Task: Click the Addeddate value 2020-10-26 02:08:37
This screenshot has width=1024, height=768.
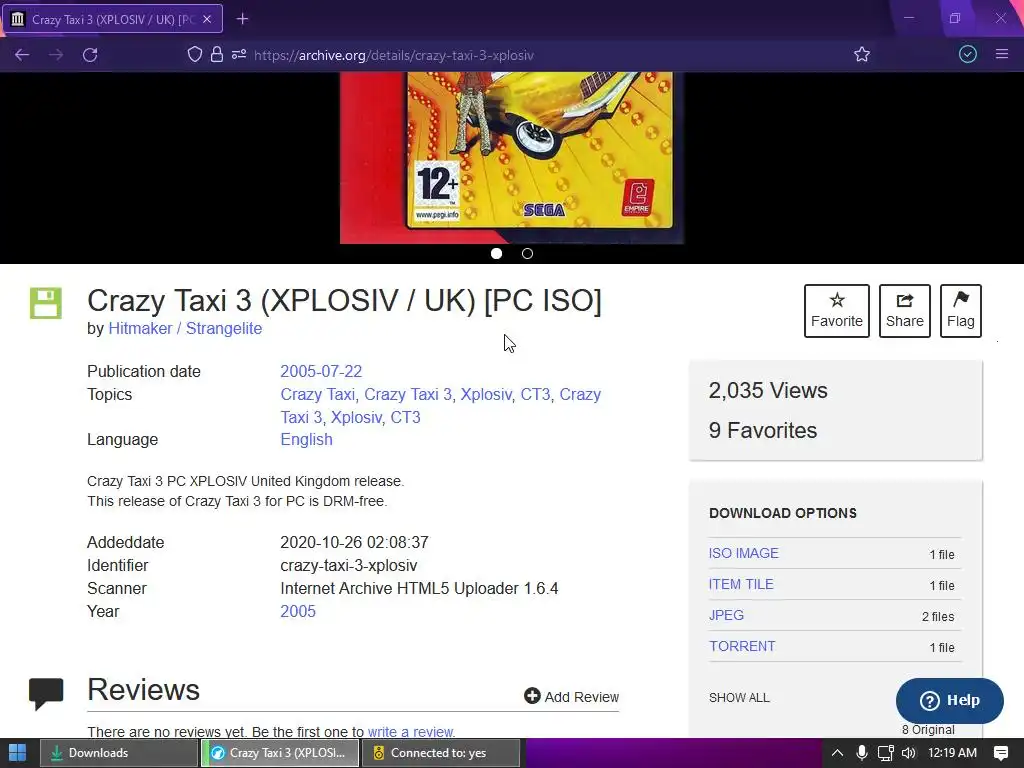Action: point(355,543)
